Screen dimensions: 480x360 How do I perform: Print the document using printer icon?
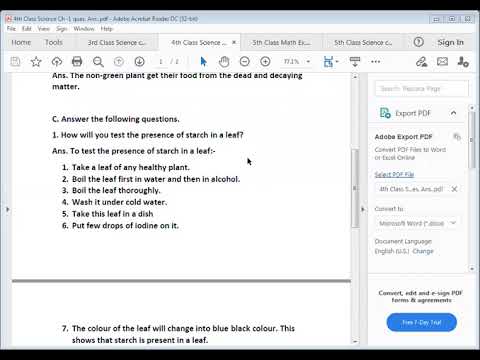click(77, 62)
